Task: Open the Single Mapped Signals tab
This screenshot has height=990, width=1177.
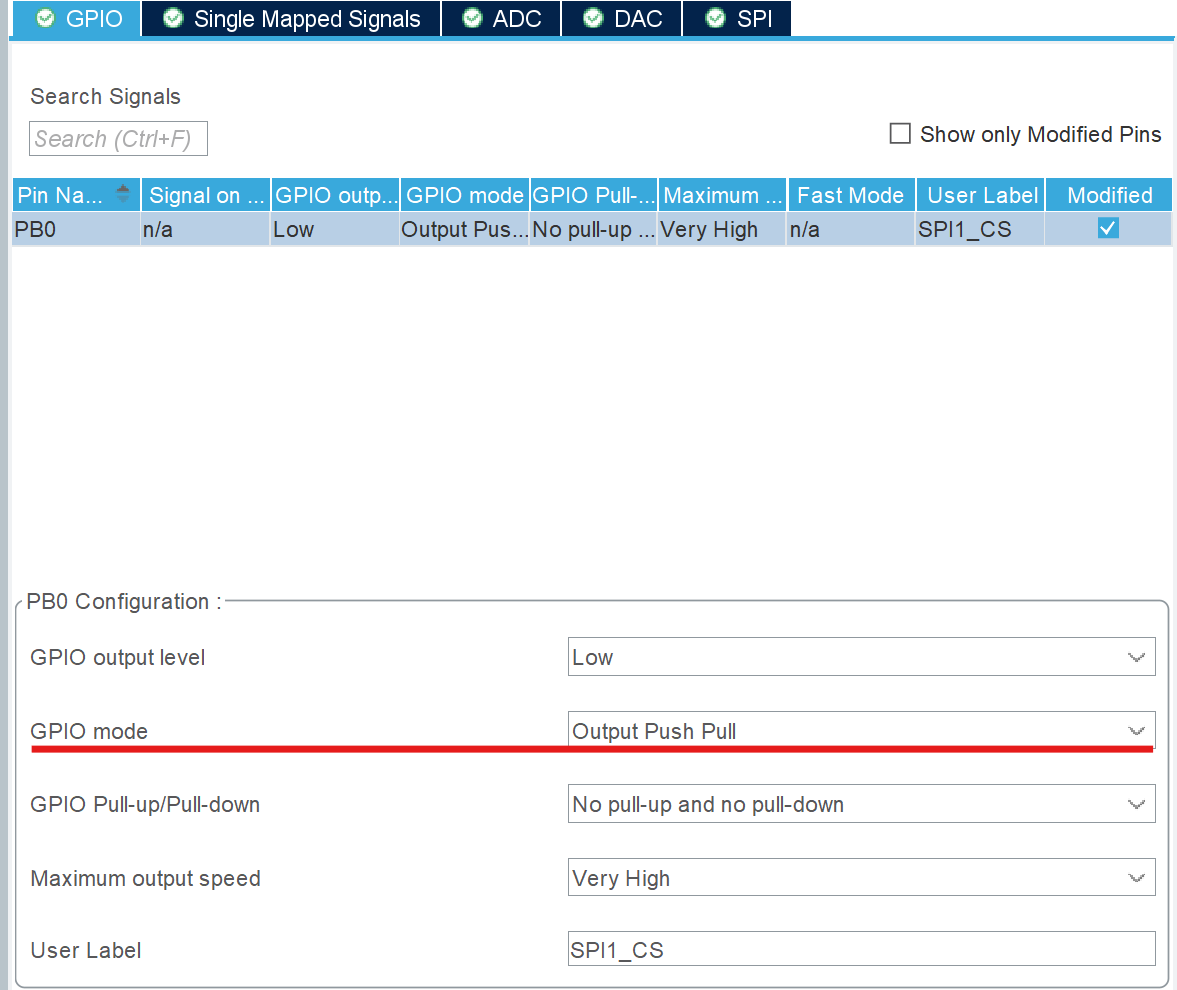Action: coord(291,19)
